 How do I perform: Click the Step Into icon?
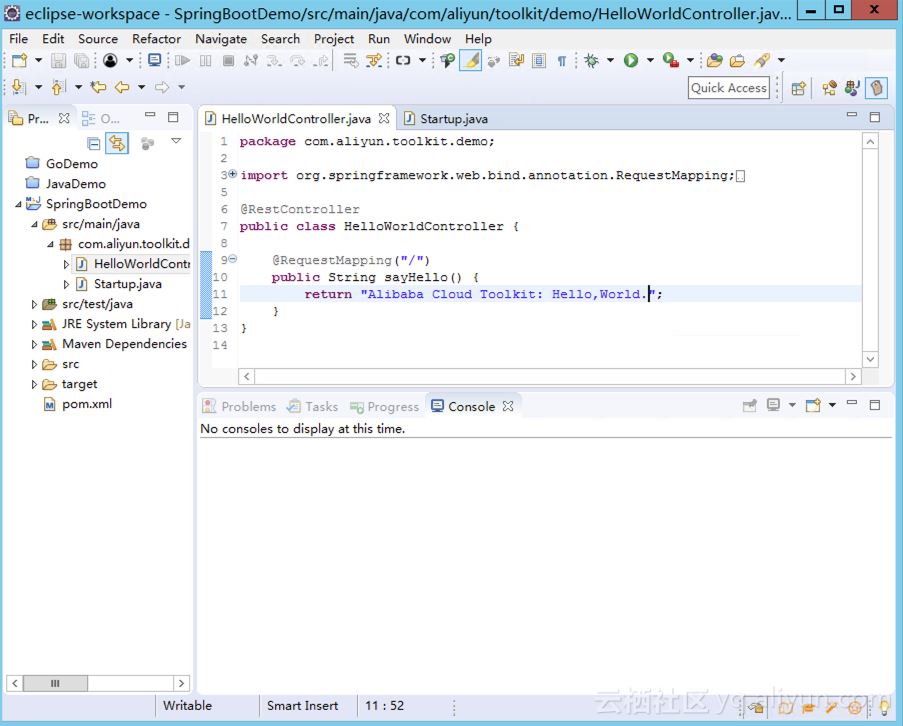click(x=274, y=60)
